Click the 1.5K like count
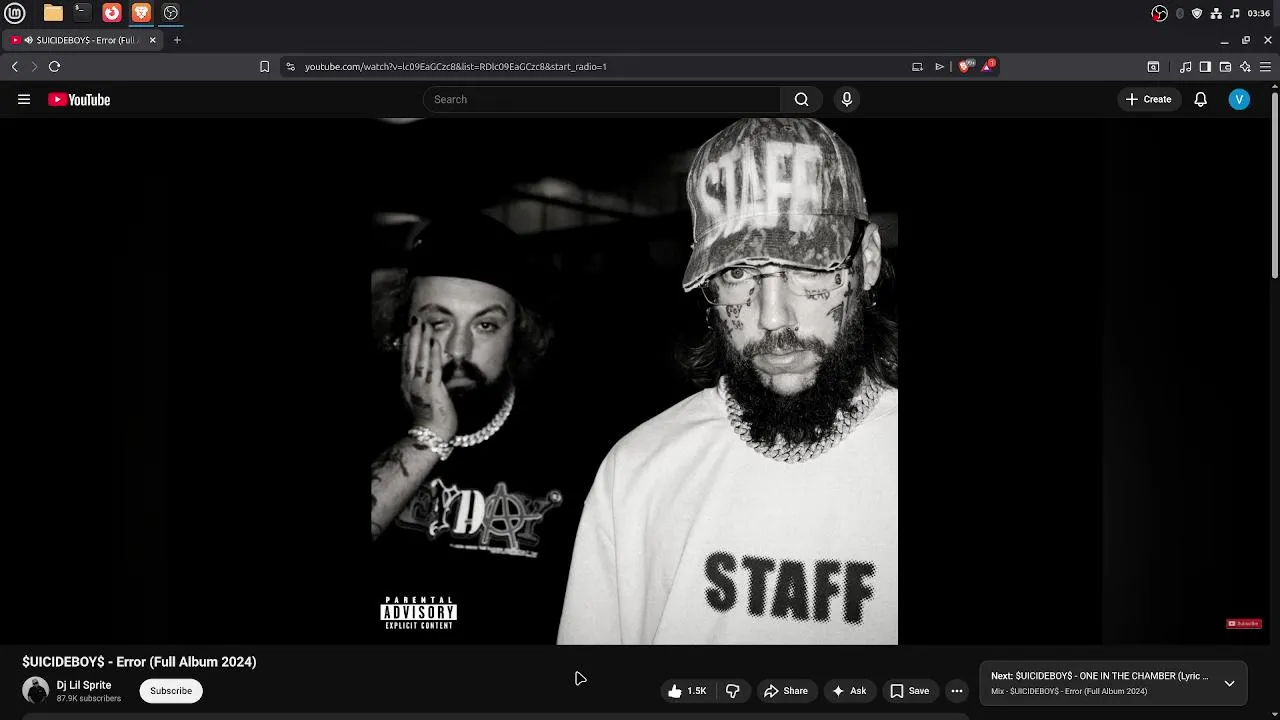The image size is (1280, 720). (x=697, y=691)
